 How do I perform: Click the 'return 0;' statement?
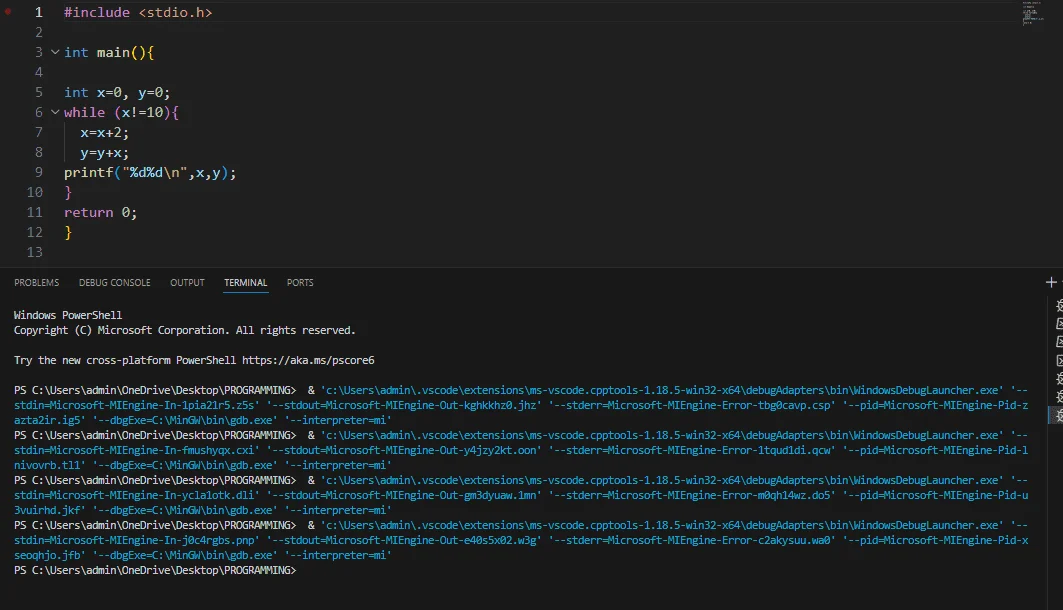coord(100,212)
